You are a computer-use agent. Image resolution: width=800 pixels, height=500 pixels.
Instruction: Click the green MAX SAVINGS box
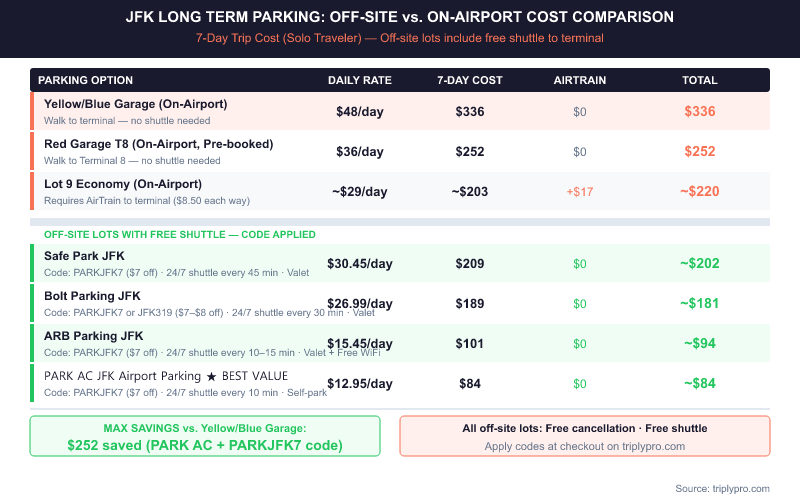click(x=205, y=436)
